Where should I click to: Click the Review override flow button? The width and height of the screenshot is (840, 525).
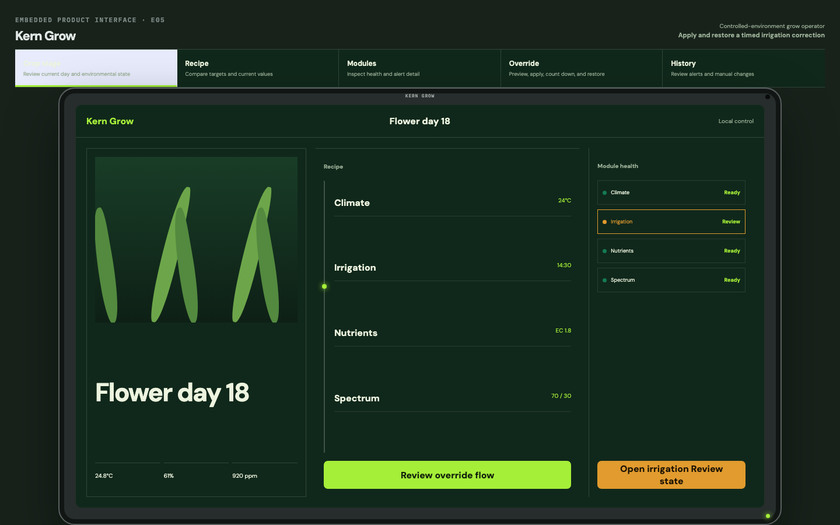click(447, 475)
